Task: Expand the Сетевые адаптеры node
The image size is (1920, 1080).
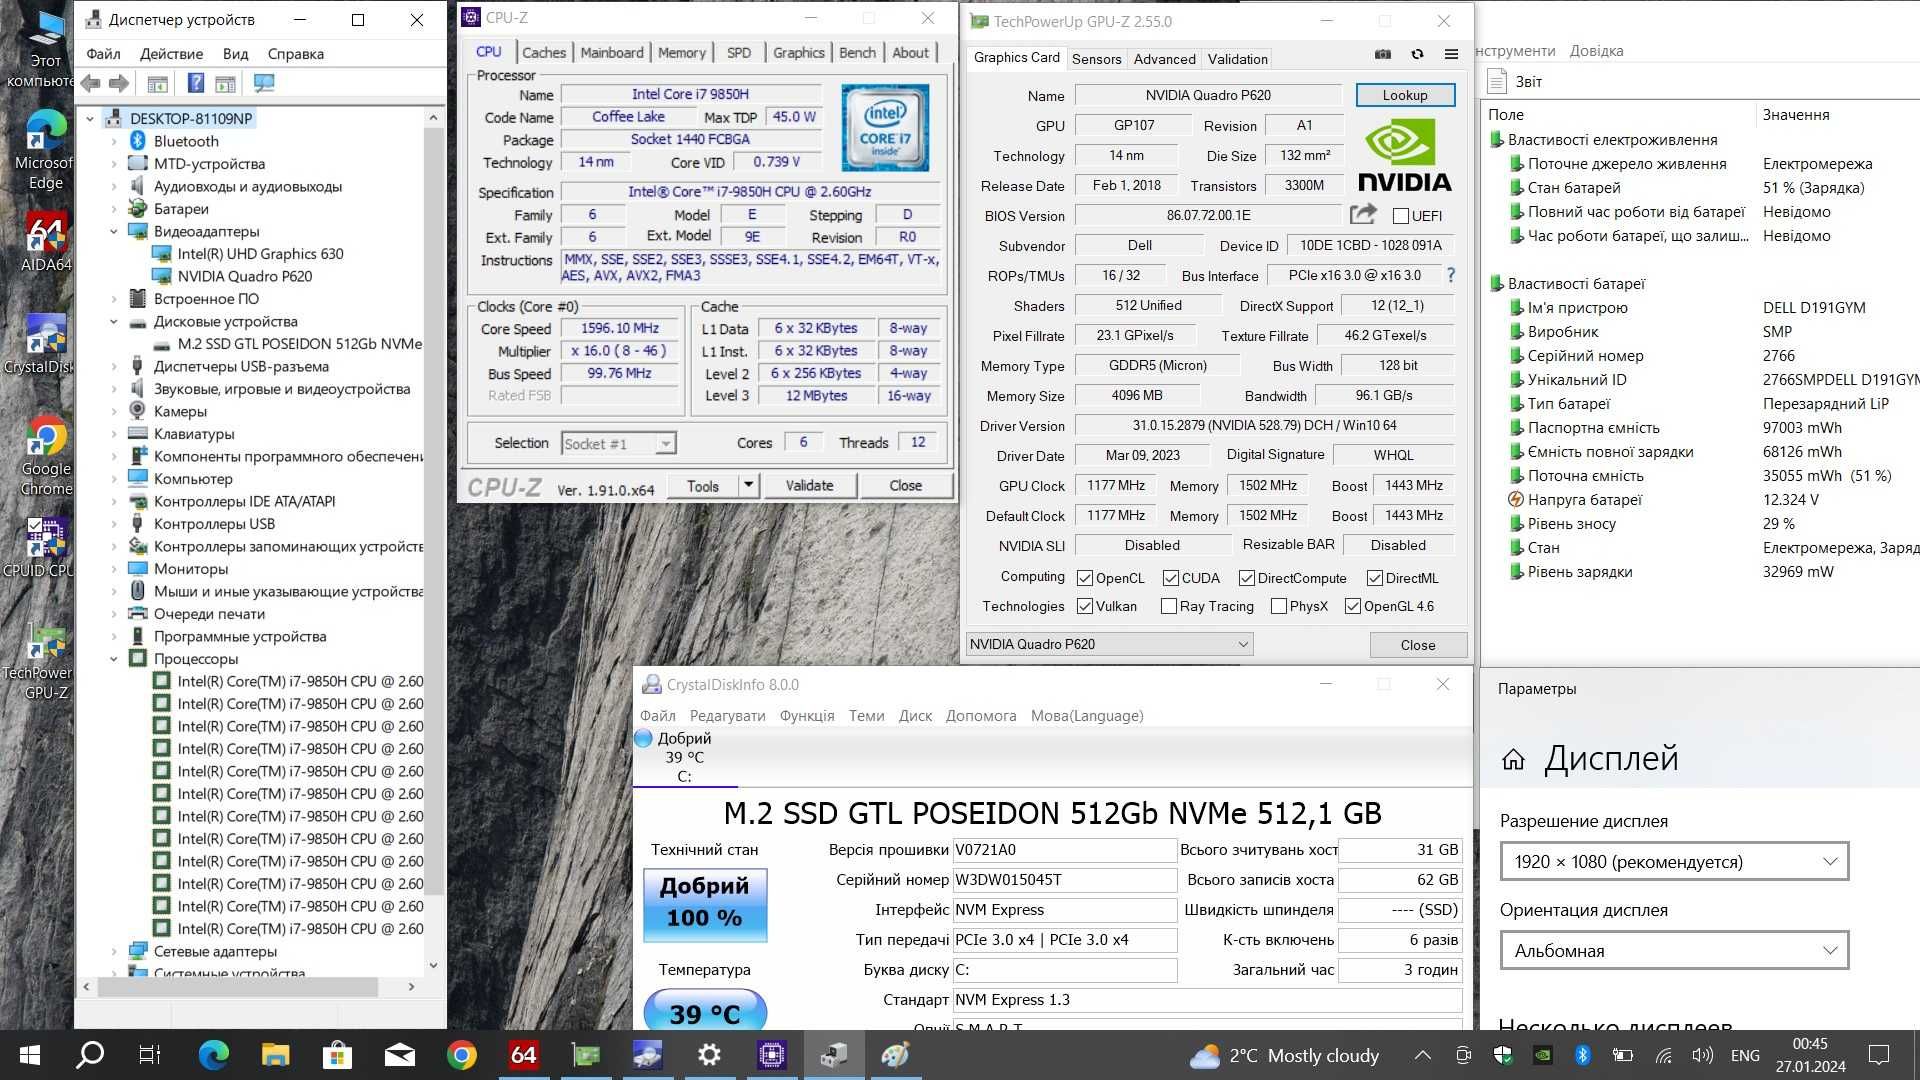Action: 114,951
